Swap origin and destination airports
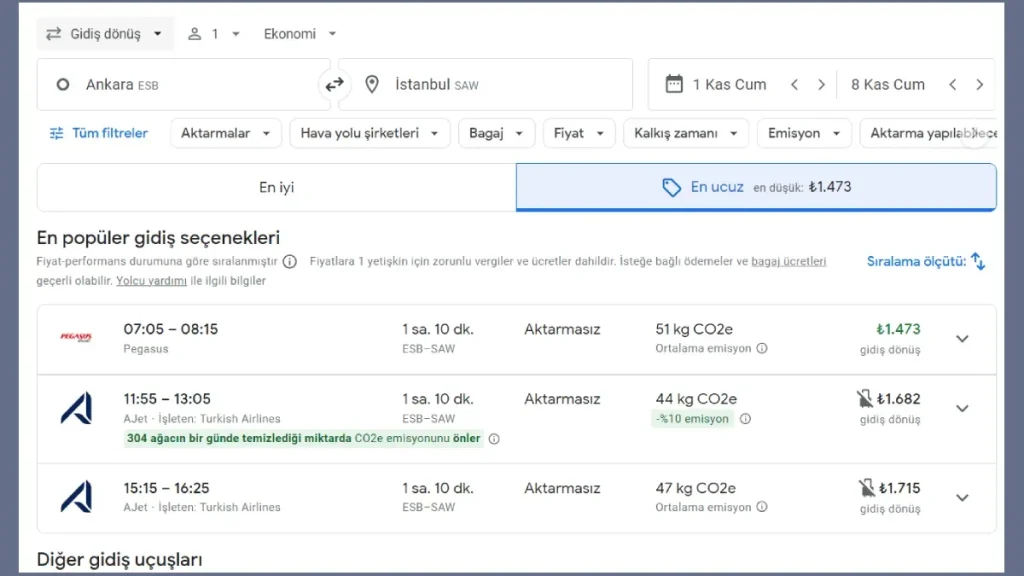This screenshot has height=576, width=1024. pyautogui.click(x=334, y=85)
